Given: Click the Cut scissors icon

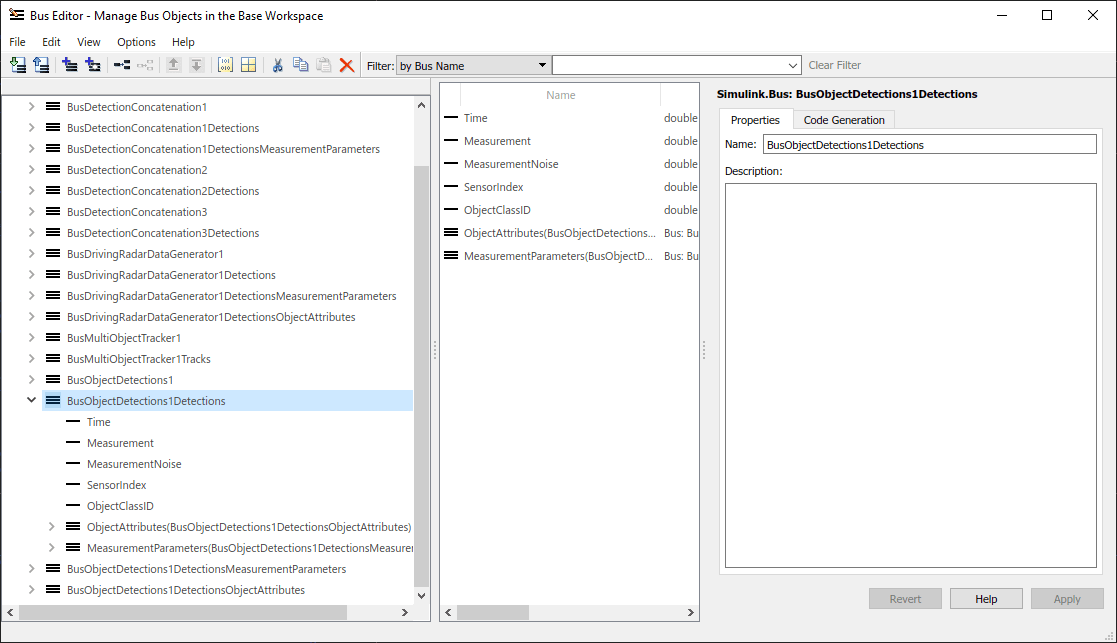Looking at the screenshot, I should click(278, 66).
